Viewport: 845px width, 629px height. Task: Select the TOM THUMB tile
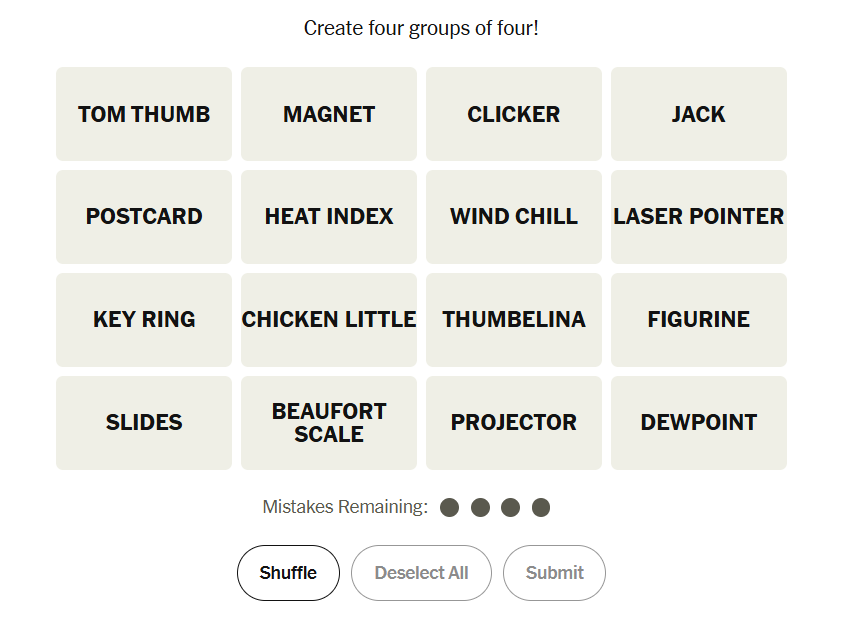click(144, 114)
